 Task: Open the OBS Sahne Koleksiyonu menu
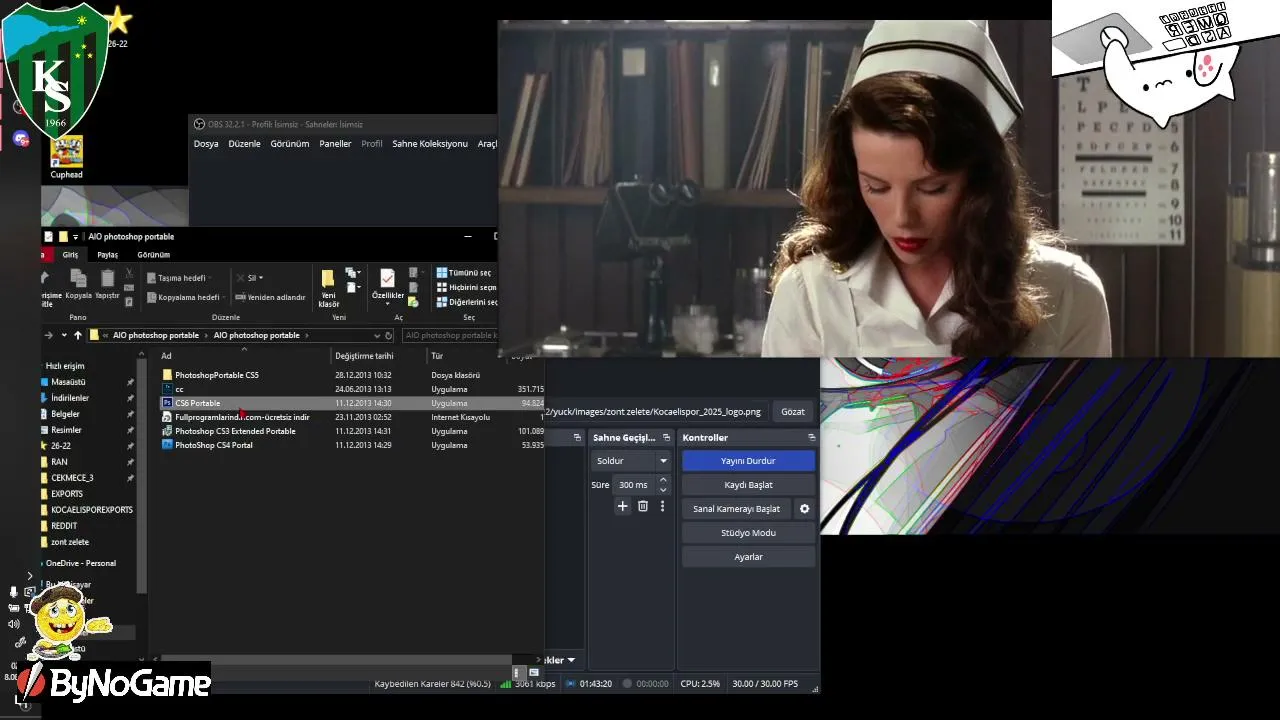(x=430, y=144)
